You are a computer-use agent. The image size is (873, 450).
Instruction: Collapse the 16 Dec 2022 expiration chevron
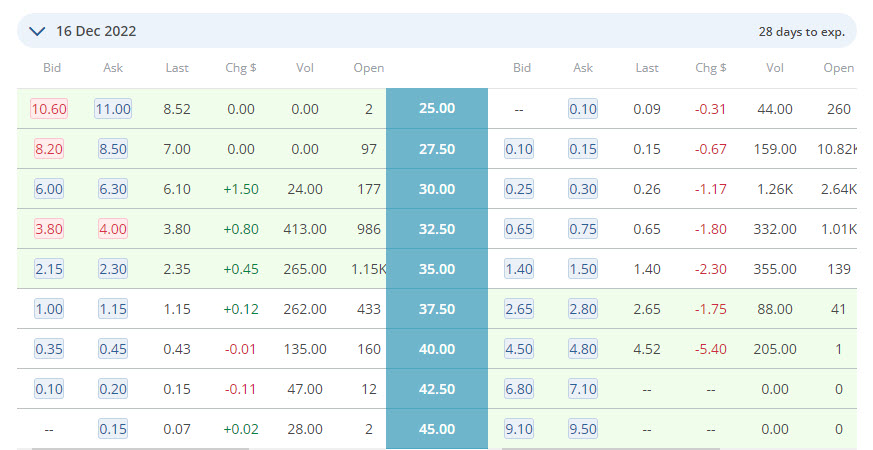point(37,31)
